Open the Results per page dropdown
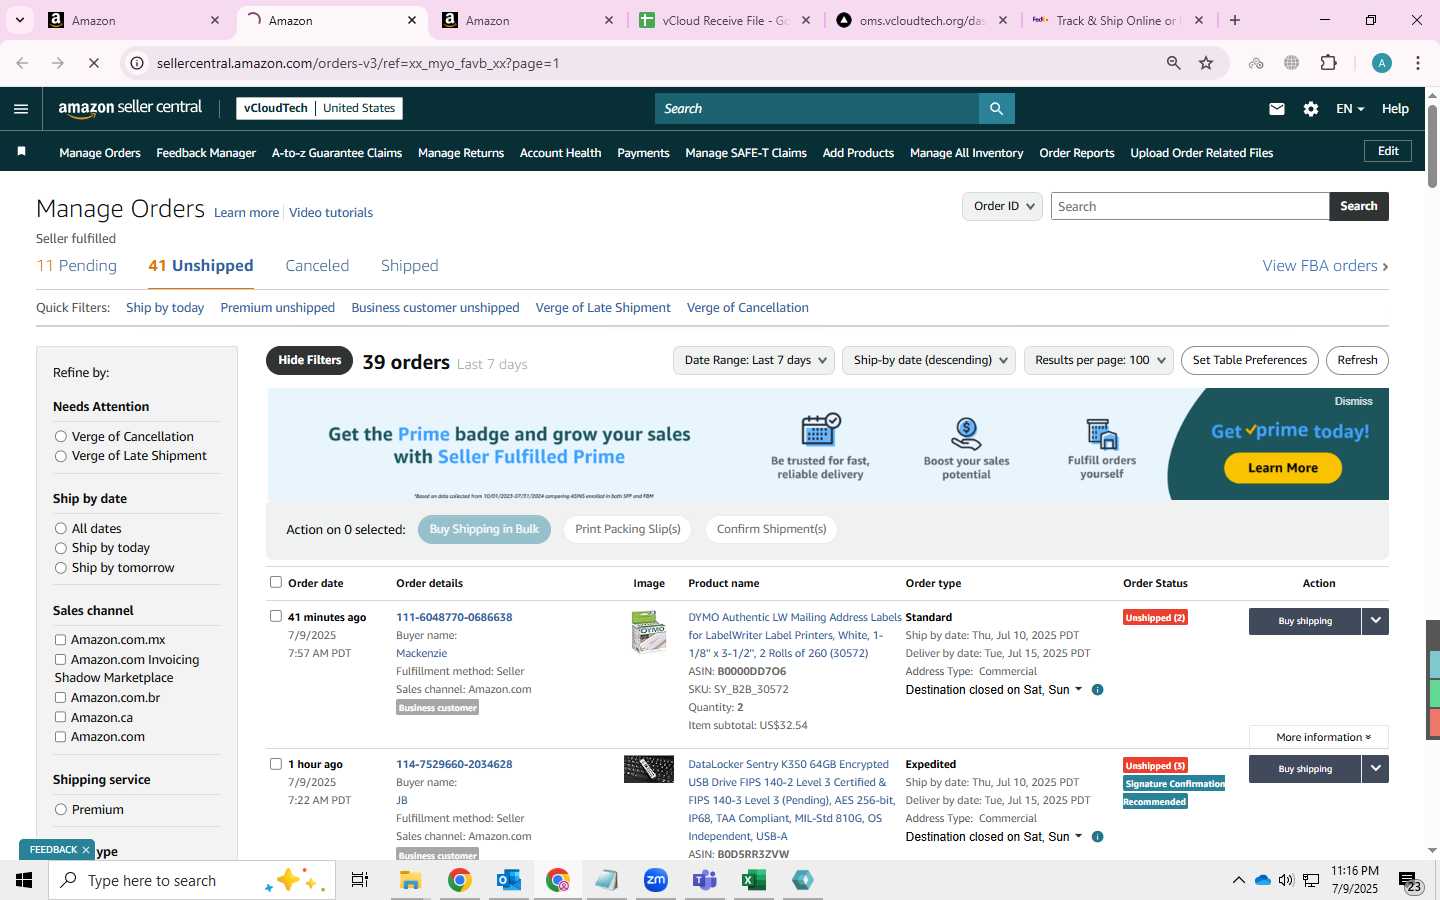1440x900 pixels. pyautogui.click(x=1099, y=360)
